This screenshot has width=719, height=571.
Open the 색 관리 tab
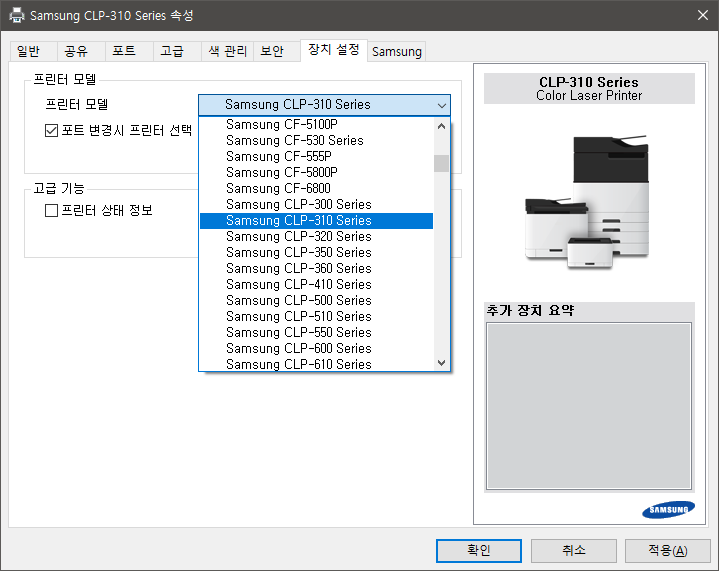coord(227,51)
